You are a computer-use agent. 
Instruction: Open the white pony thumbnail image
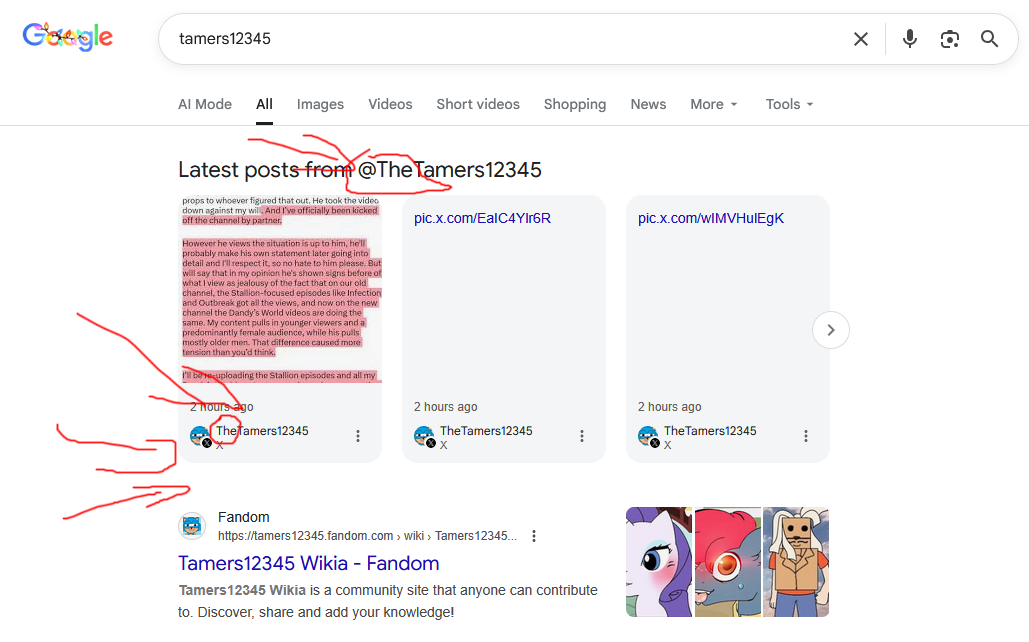pyautogui.click(x=659, y=562)
